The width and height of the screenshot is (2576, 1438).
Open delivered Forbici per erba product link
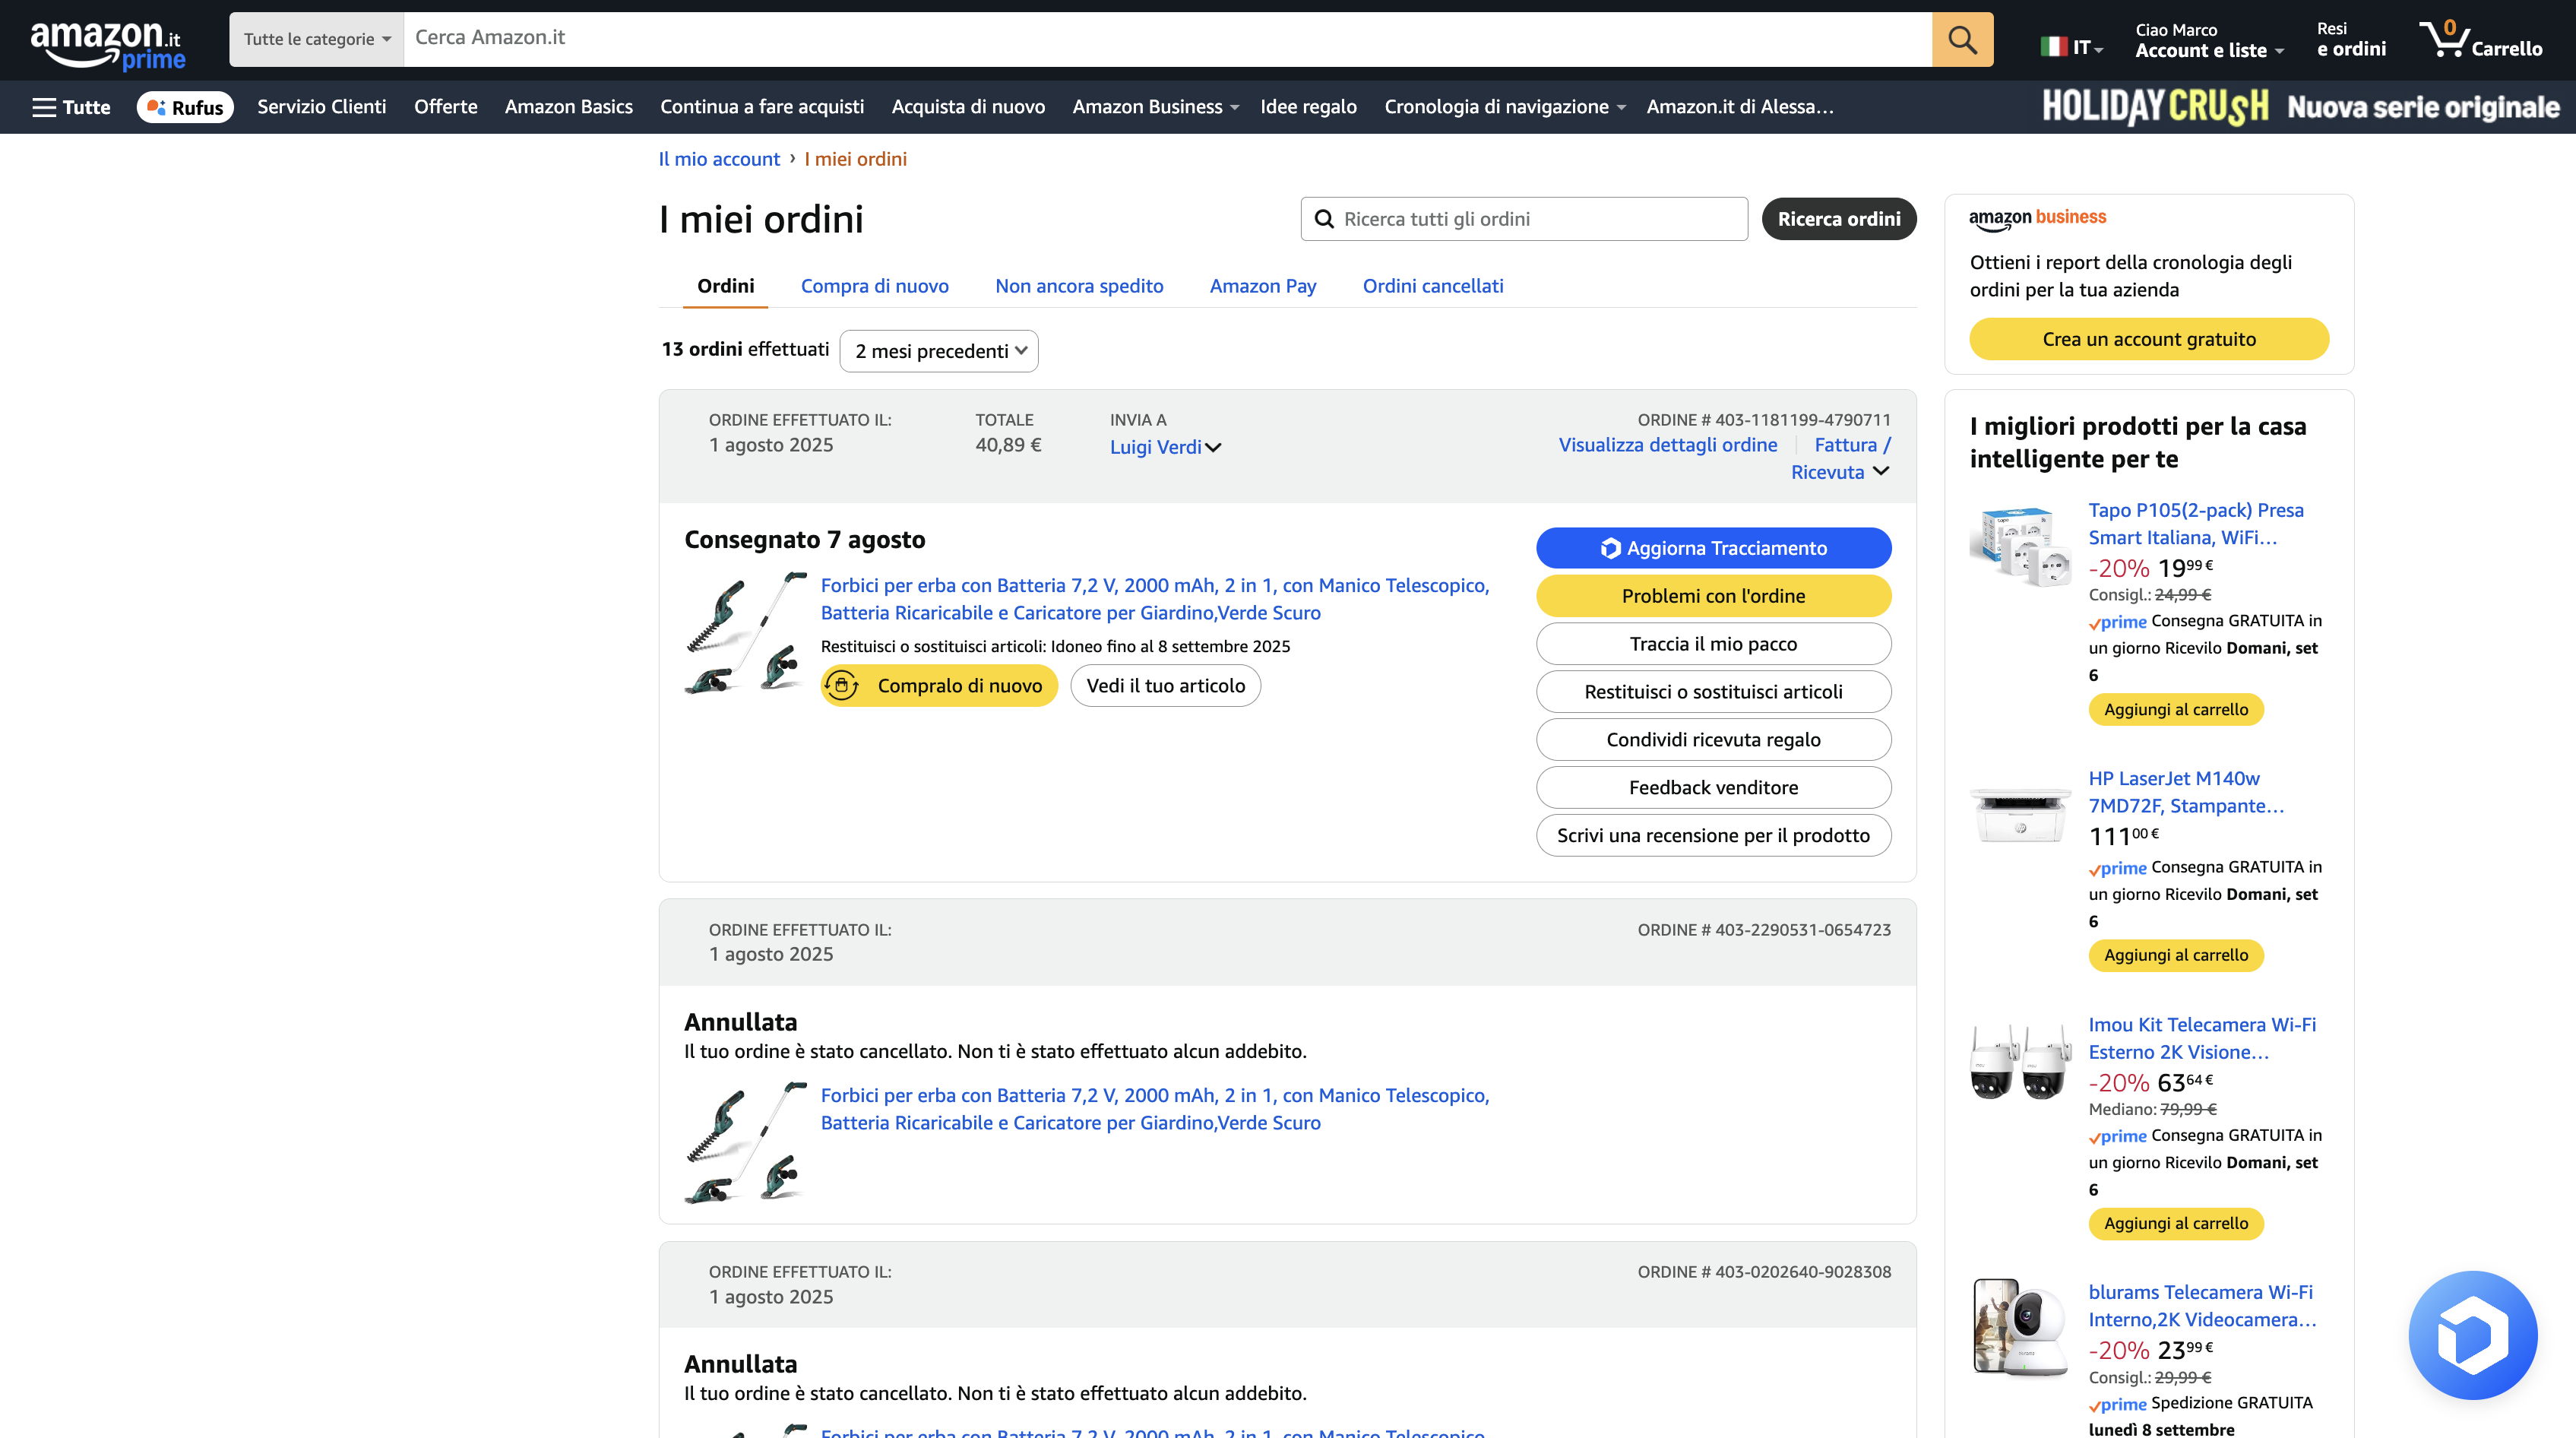click(x=1155, y=599)
